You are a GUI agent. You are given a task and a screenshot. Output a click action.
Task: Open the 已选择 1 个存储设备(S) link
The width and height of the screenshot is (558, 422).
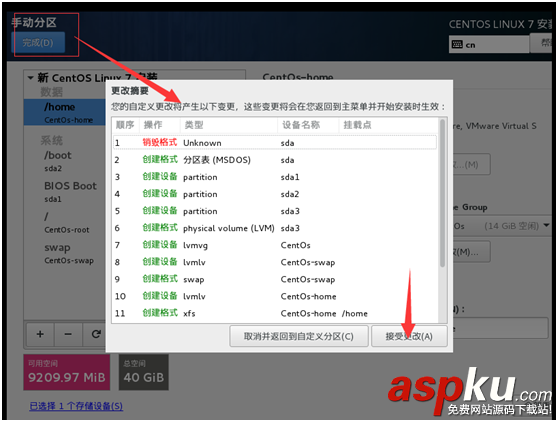76,406
